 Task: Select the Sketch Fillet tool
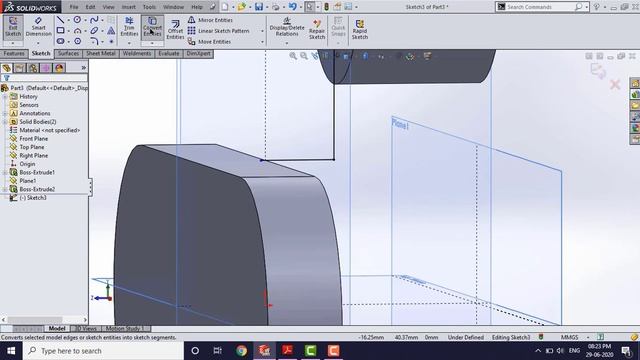94,41
